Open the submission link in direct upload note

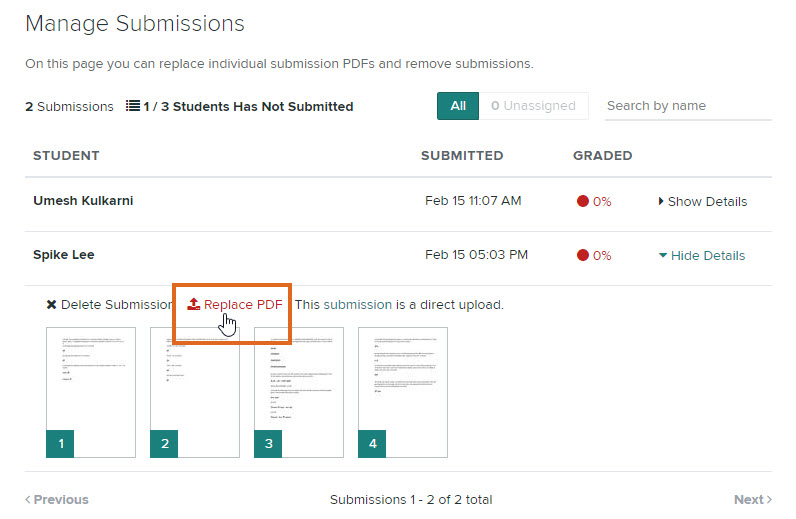point(357,304)
